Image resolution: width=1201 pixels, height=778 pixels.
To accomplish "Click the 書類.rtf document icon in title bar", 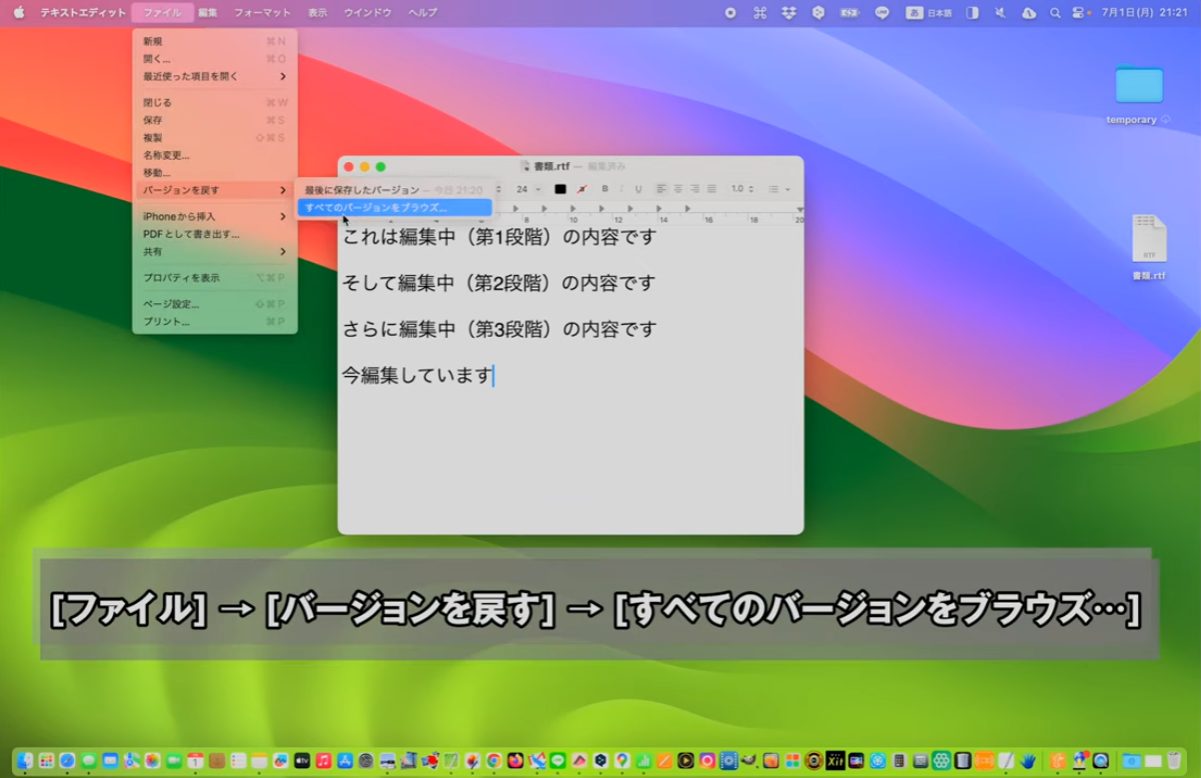I will point(526,167).
